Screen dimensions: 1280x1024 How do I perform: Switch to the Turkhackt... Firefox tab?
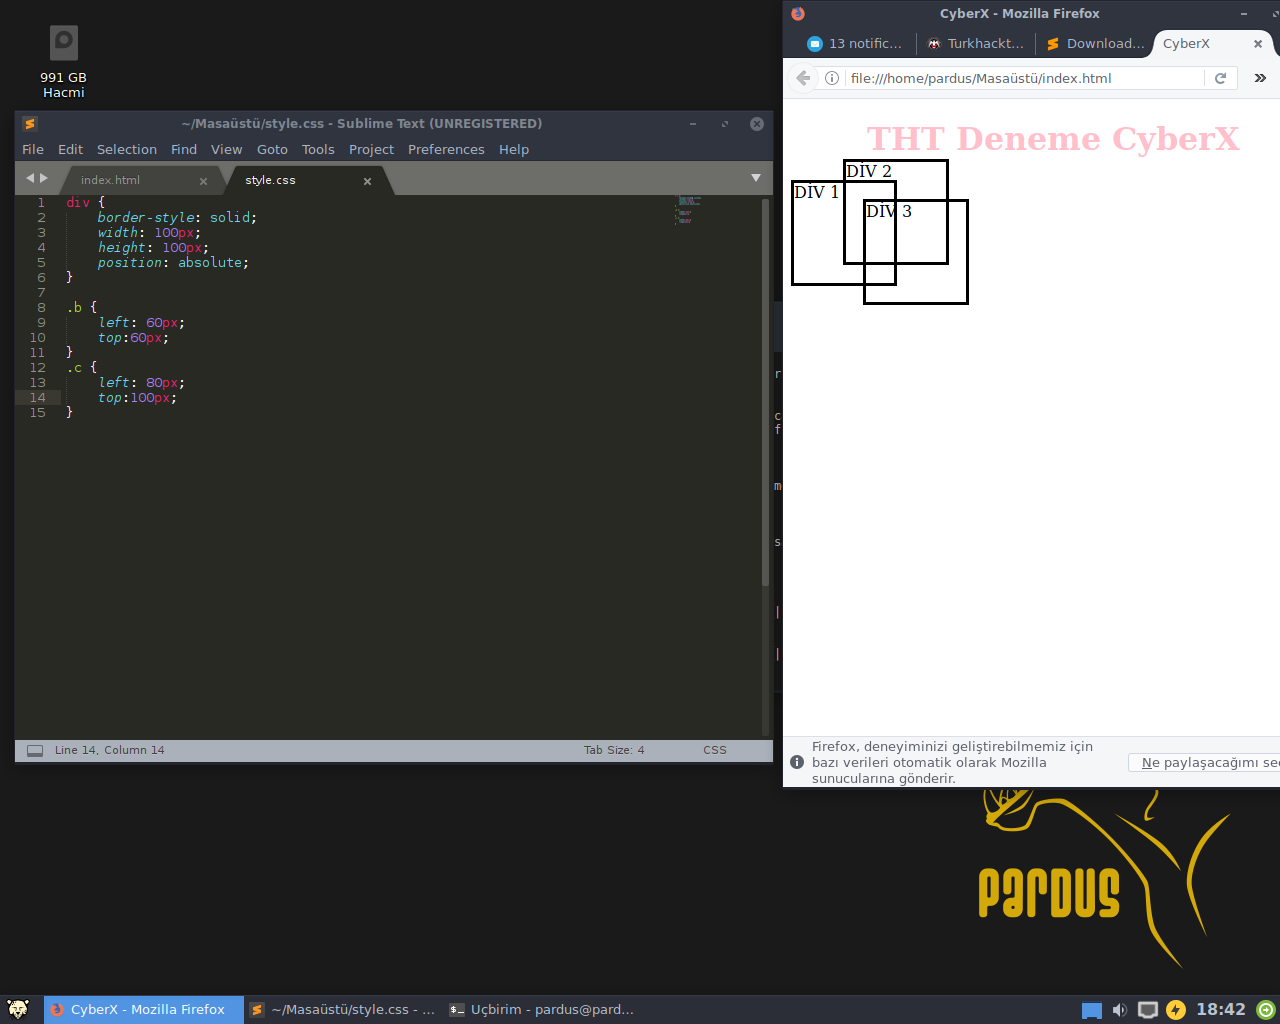(975, 43)
